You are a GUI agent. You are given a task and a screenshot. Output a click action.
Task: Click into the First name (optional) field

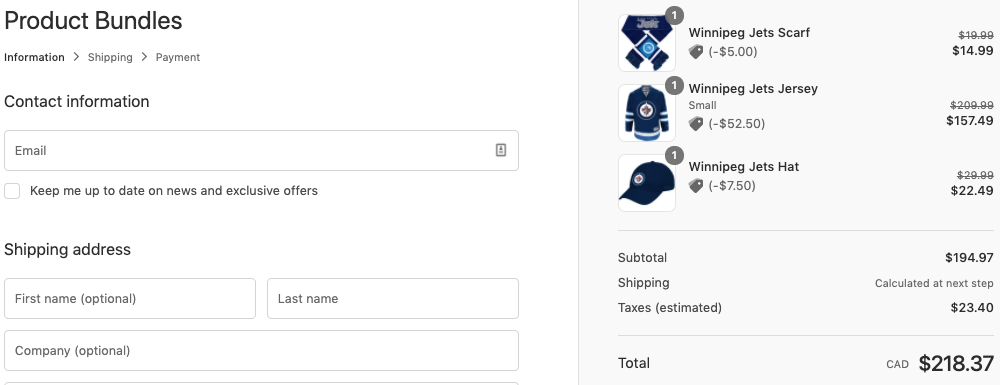pyautogui.click(x=130, y=298)
